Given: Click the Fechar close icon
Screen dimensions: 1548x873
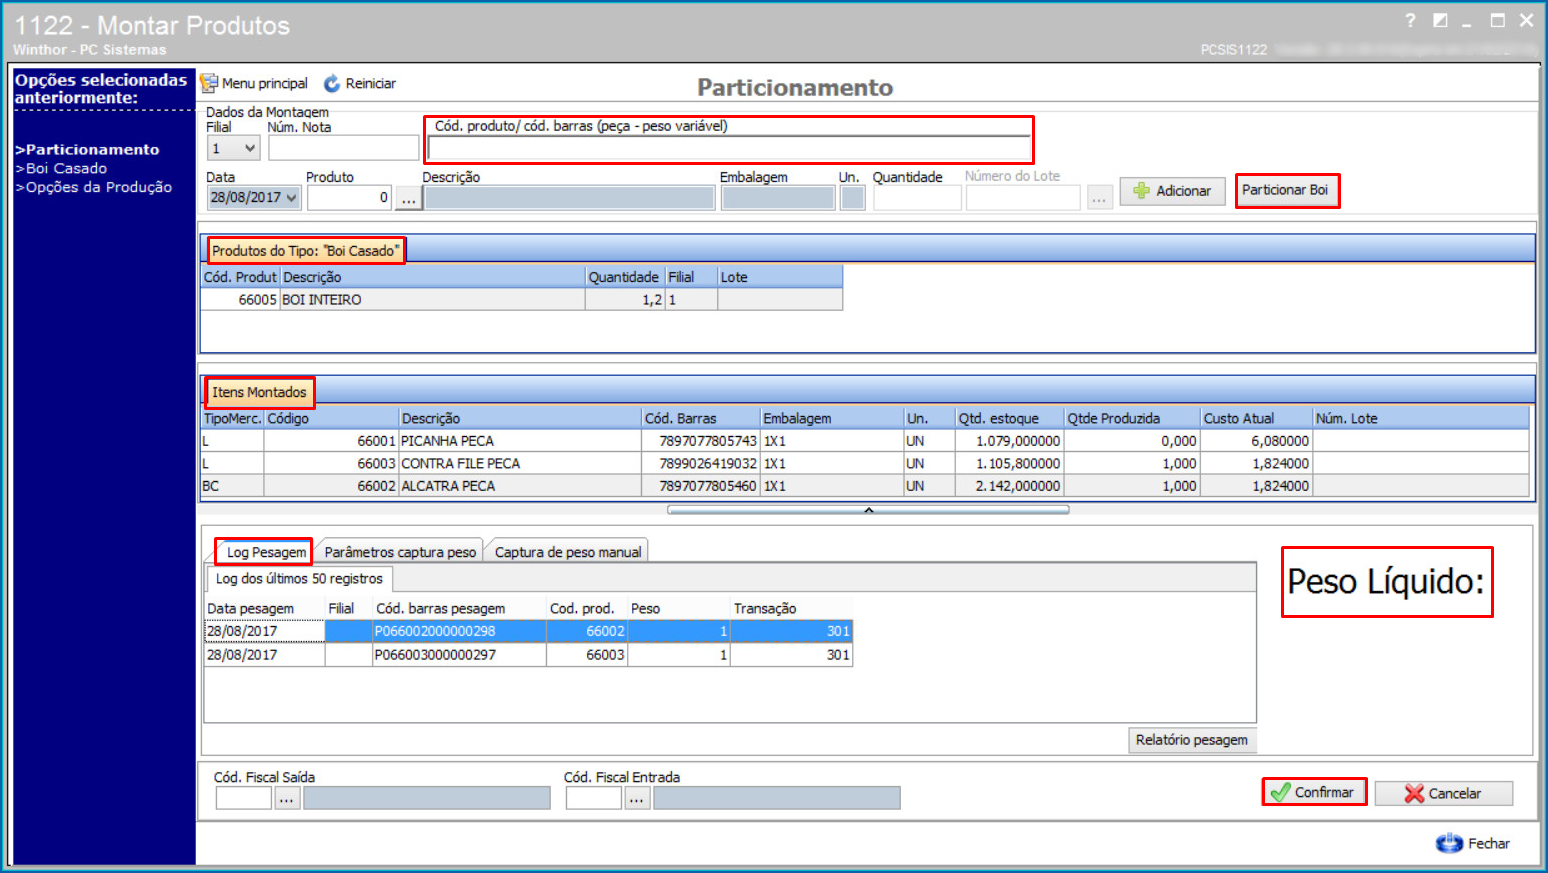Looking at the screenshot, I should pos(1449,843).
